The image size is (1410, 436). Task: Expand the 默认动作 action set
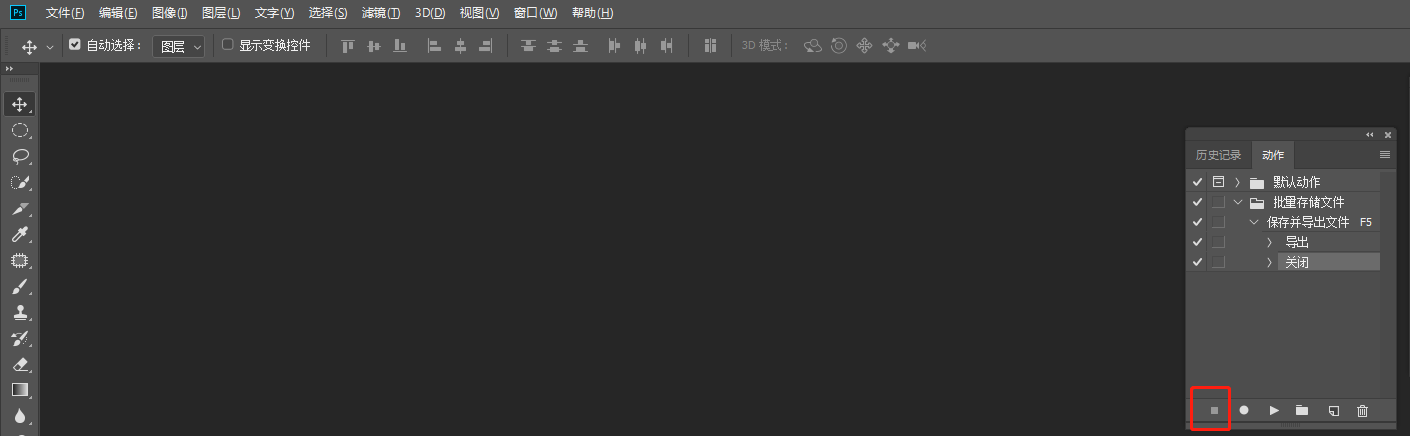coord(1237,182)
